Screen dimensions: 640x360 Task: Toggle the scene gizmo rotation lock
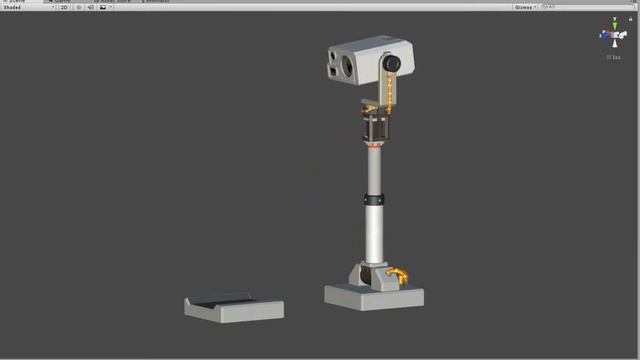point(631,19)
